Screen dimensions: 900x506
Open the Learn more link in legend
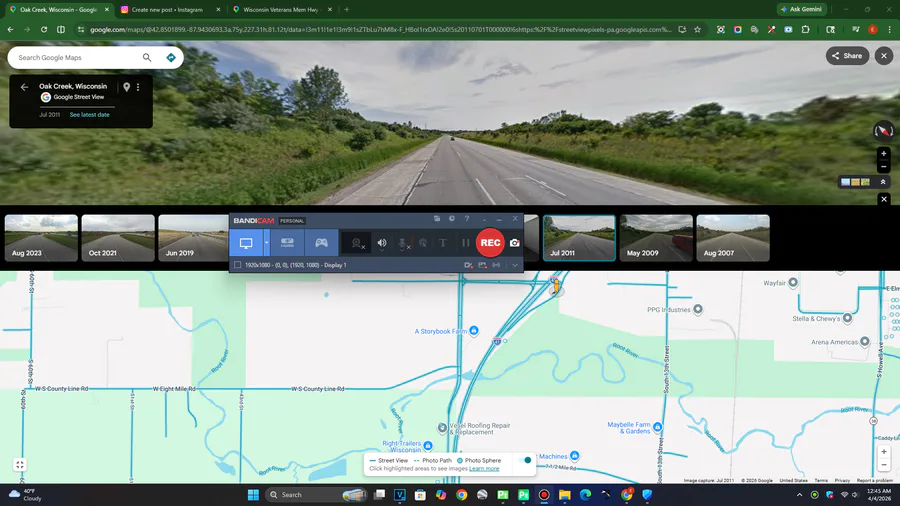click(484, 469)
